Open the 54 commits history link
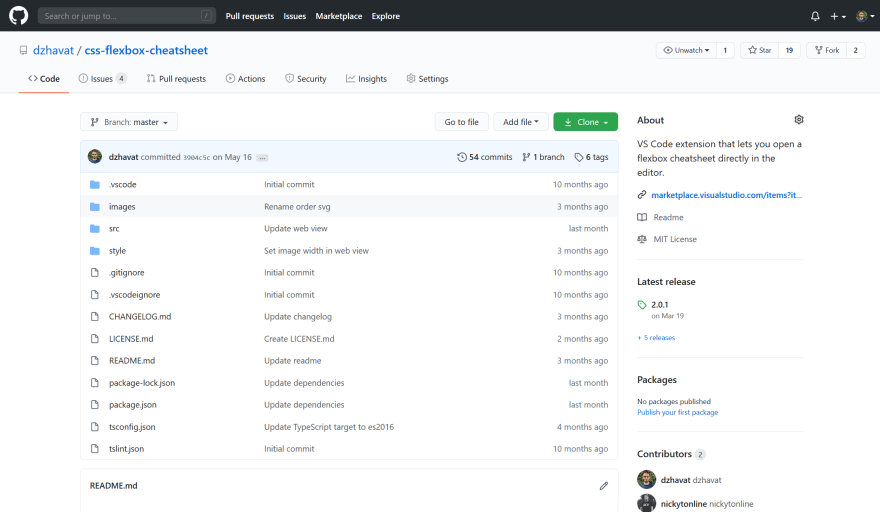The width and height of the screenshot is (880, 512). click(x=485, y=157)
